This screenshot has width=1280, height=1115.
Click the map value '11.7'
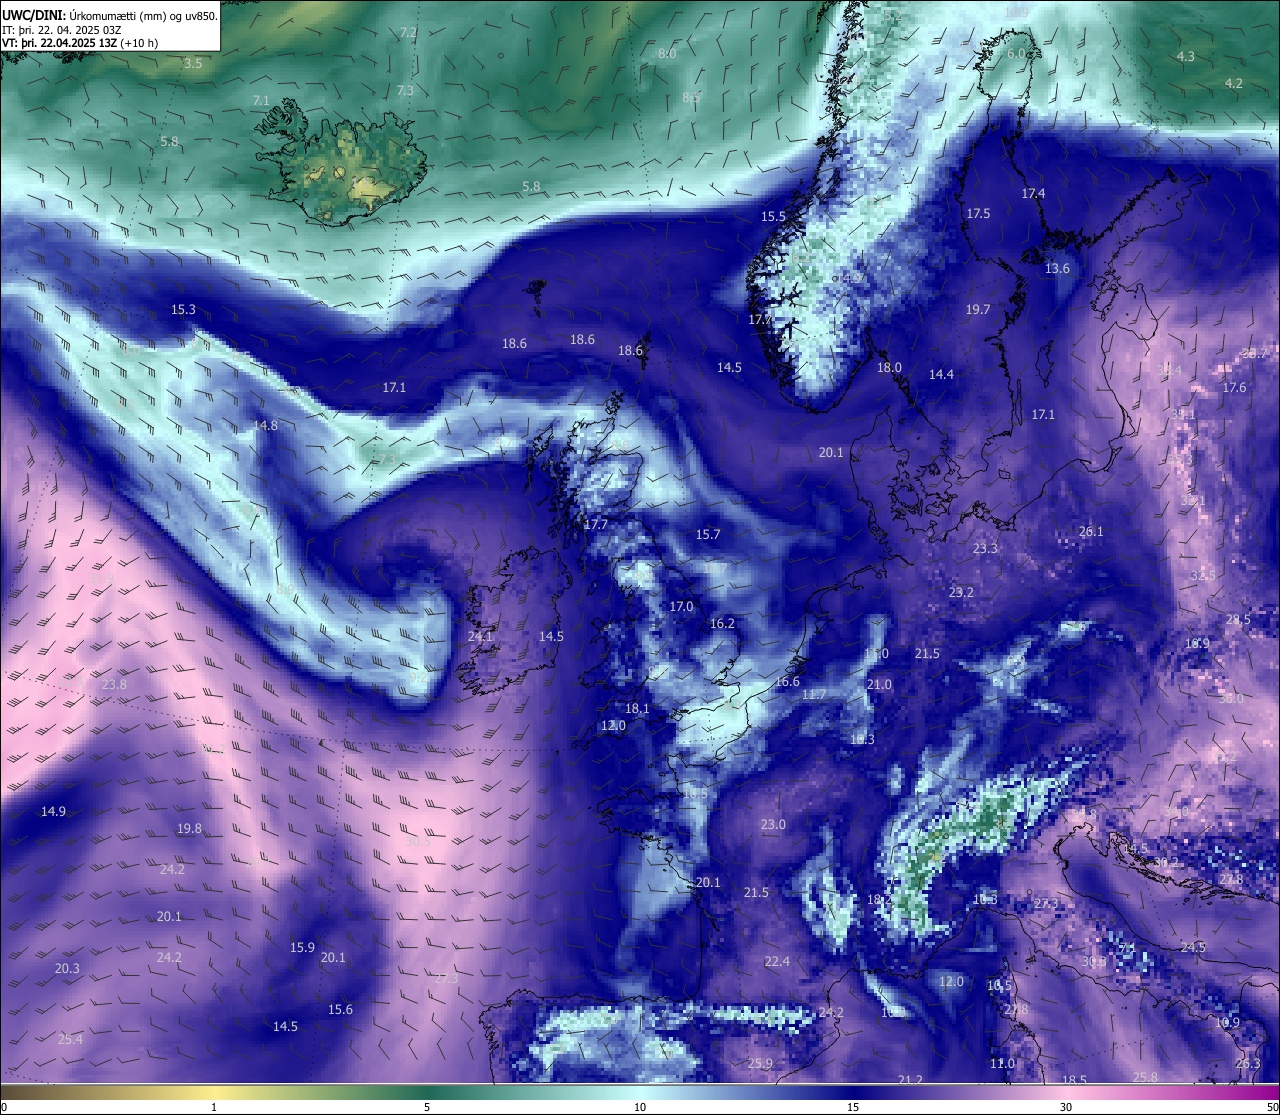814,694
